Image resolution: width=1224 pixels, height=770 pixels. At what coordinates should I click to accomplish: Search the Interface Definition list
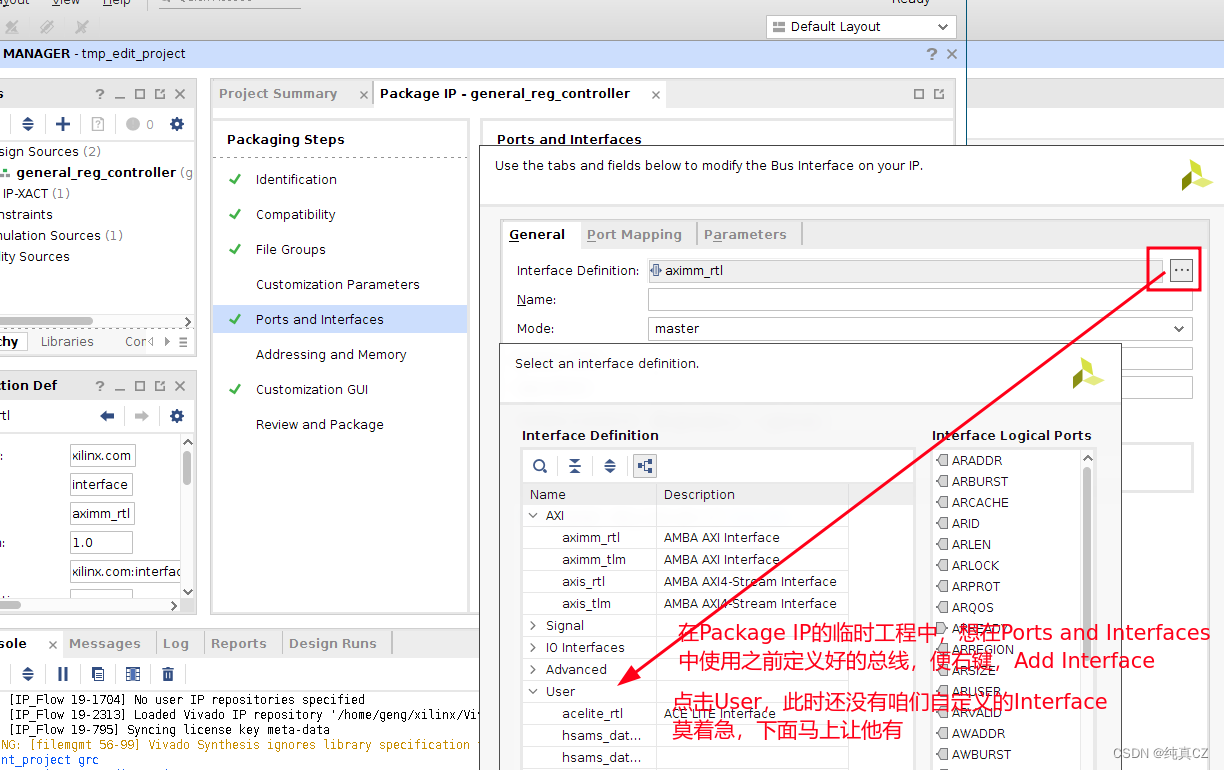pyautogui.click(x=540, y=466)
